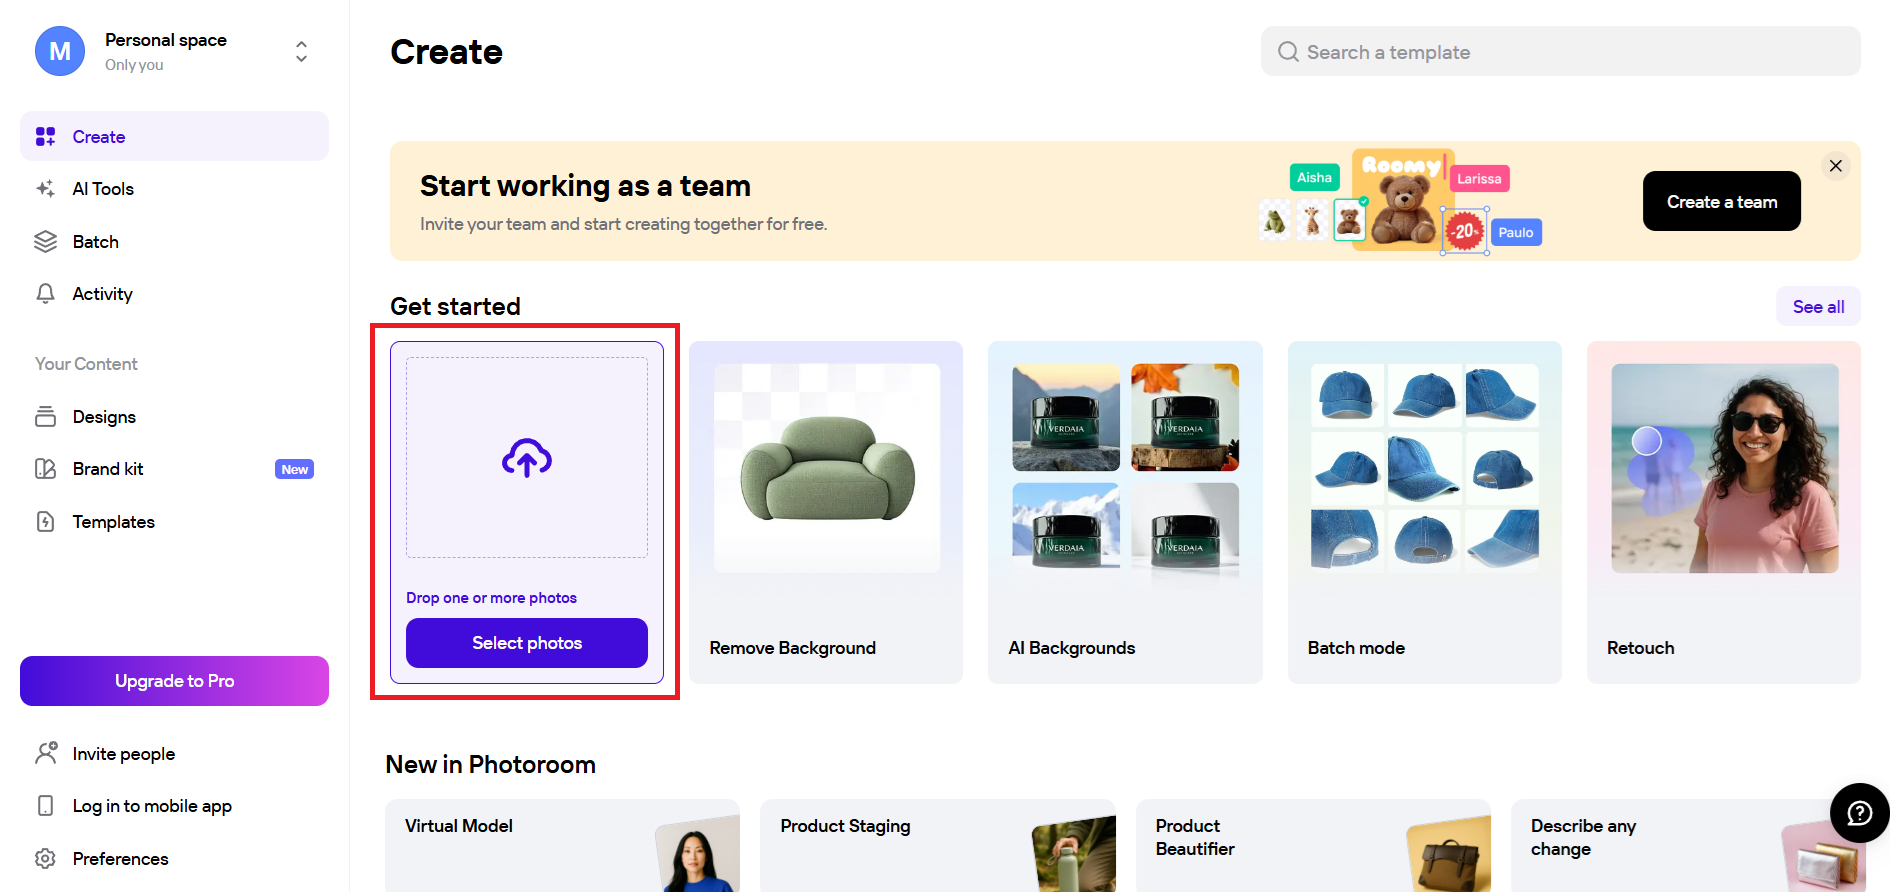Open Templates in the sidebar
The width and height of the screenshot is (1895, 892).
[x=174, y=522]
